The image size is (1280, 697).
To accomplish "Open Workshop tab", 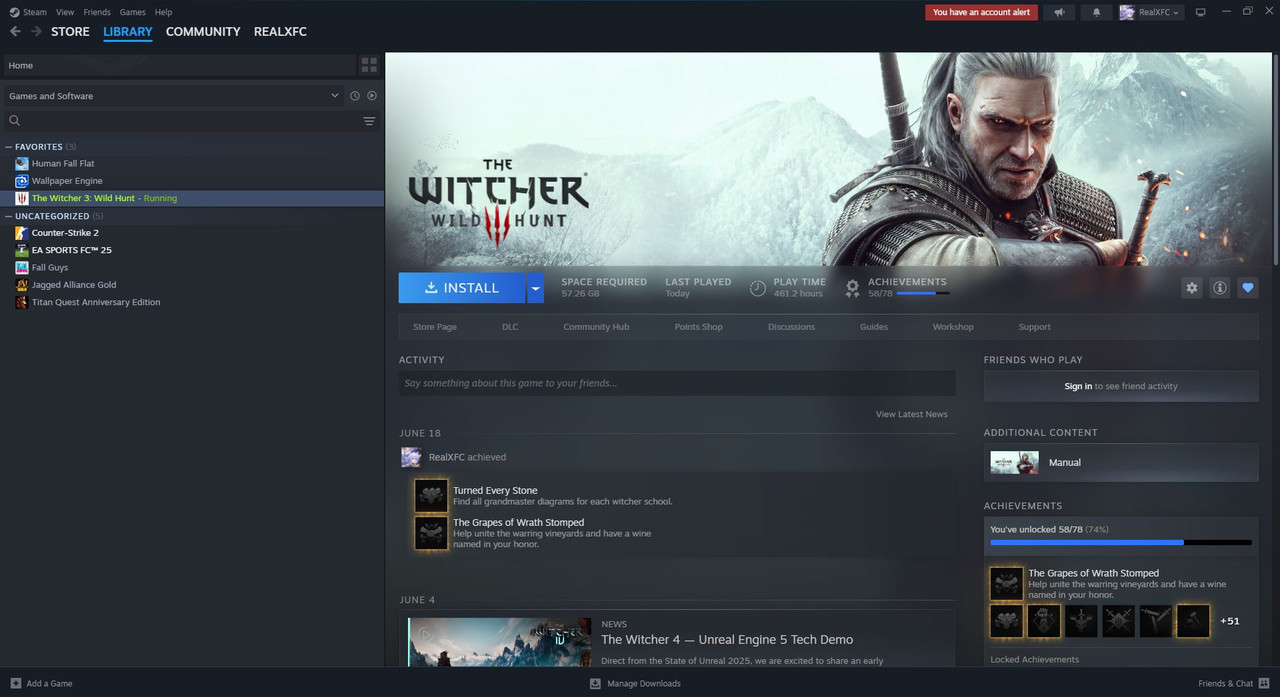I will point(953,327).
